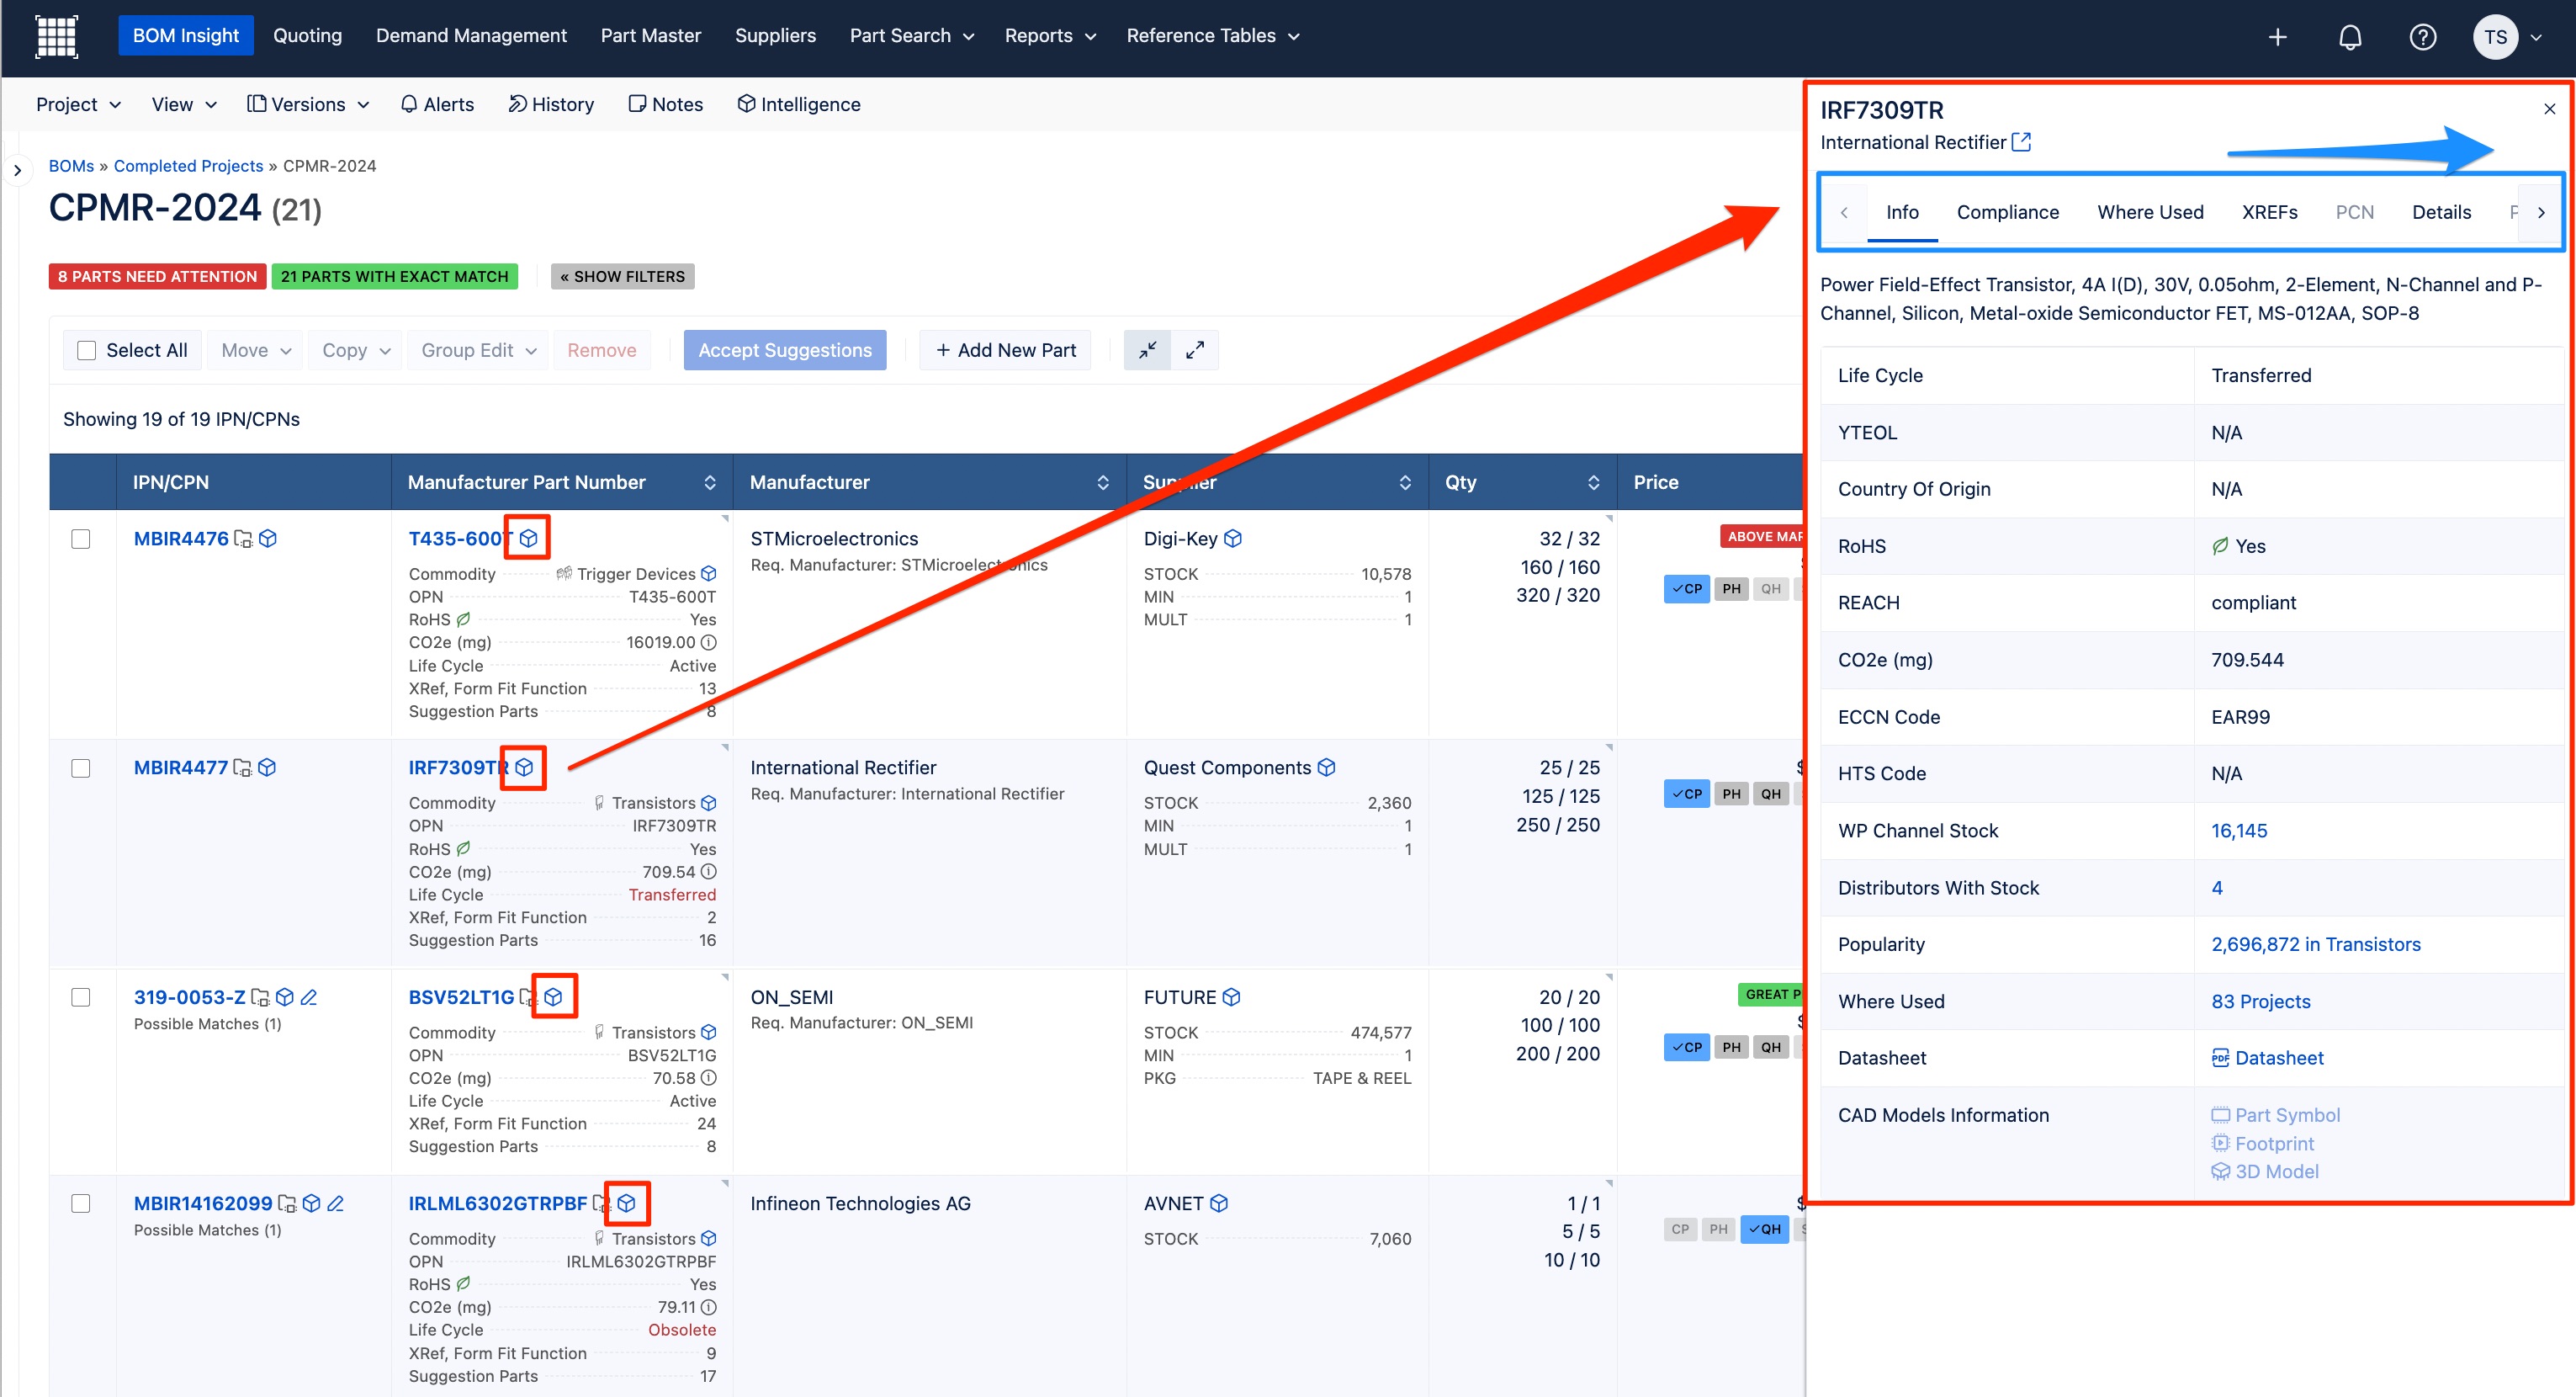This screenshot has width=2576, height=1397.
Task: Switch to the Where Used tab
Action: 2150,212
